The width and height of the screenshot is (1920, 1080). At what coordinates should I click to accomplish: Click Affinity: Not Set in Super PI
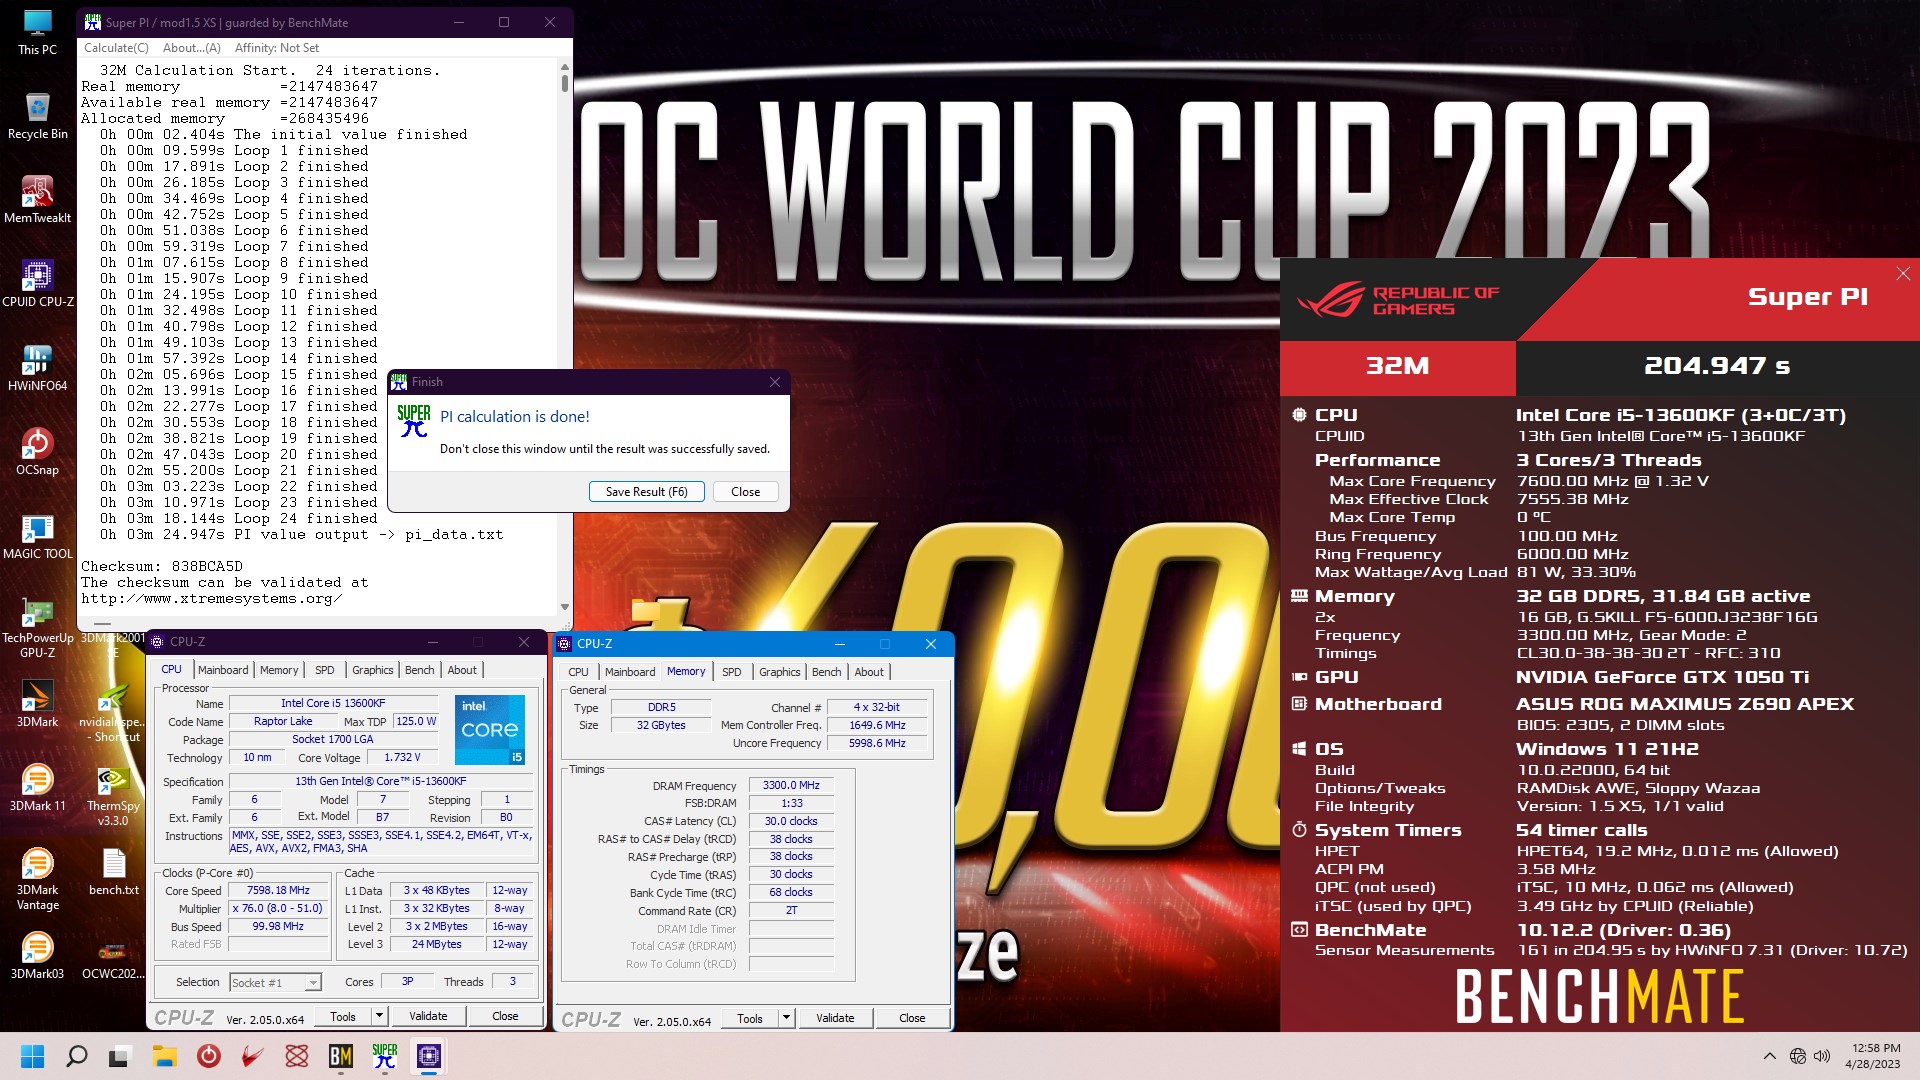[277, 48]
